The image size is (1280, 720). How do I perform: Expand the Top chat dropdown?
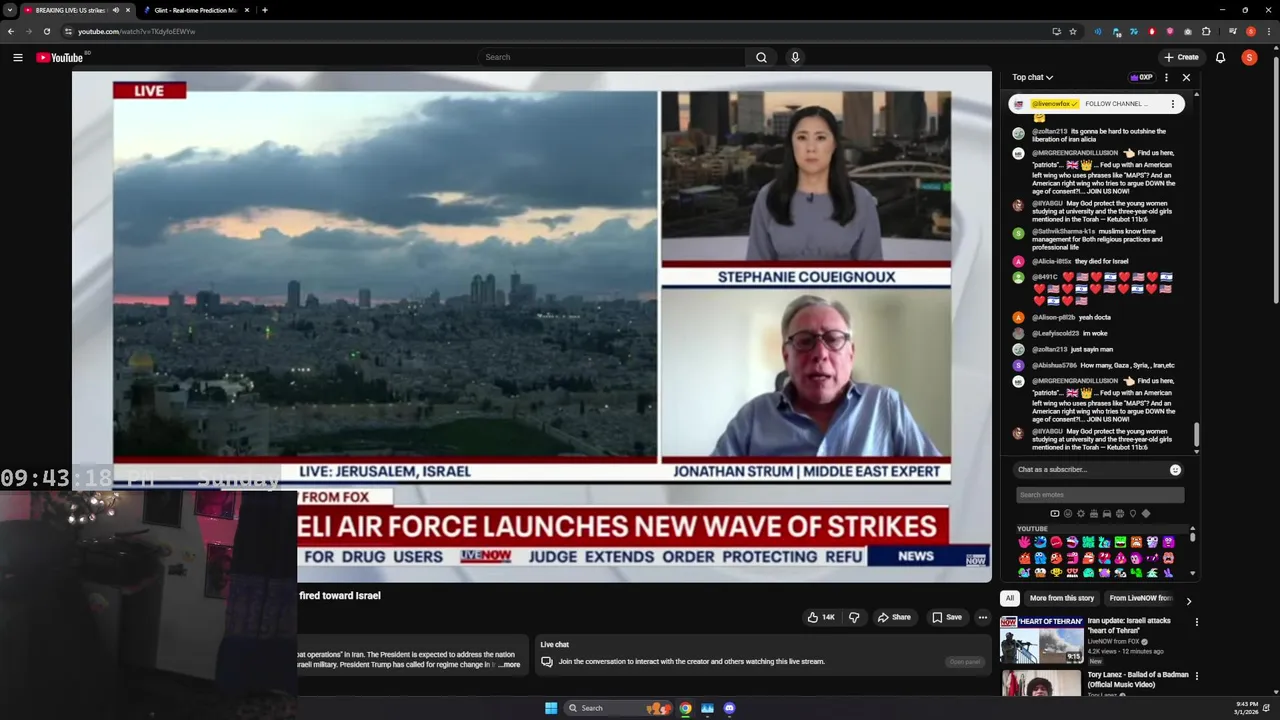(1032, 77)
